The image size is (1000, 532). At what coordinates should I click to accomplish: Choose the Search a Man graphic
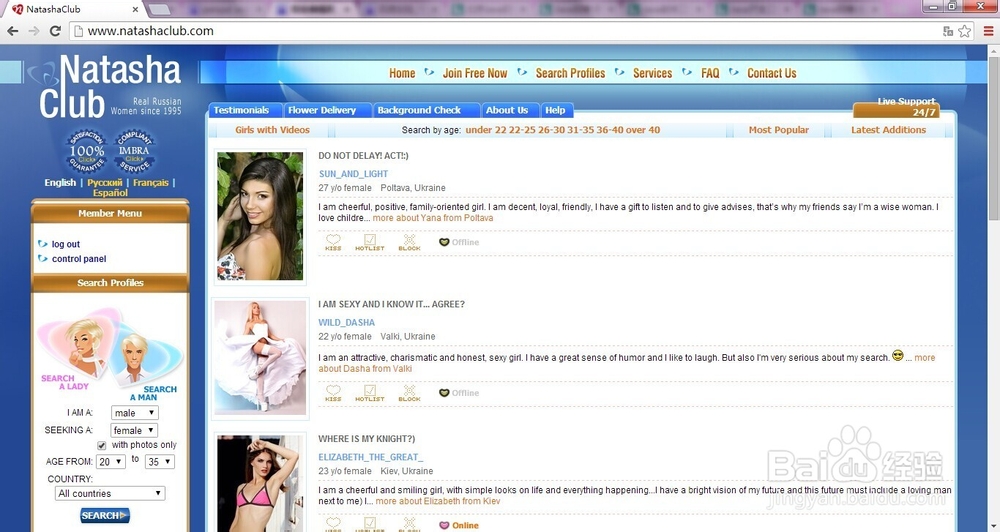coord(148,367)
